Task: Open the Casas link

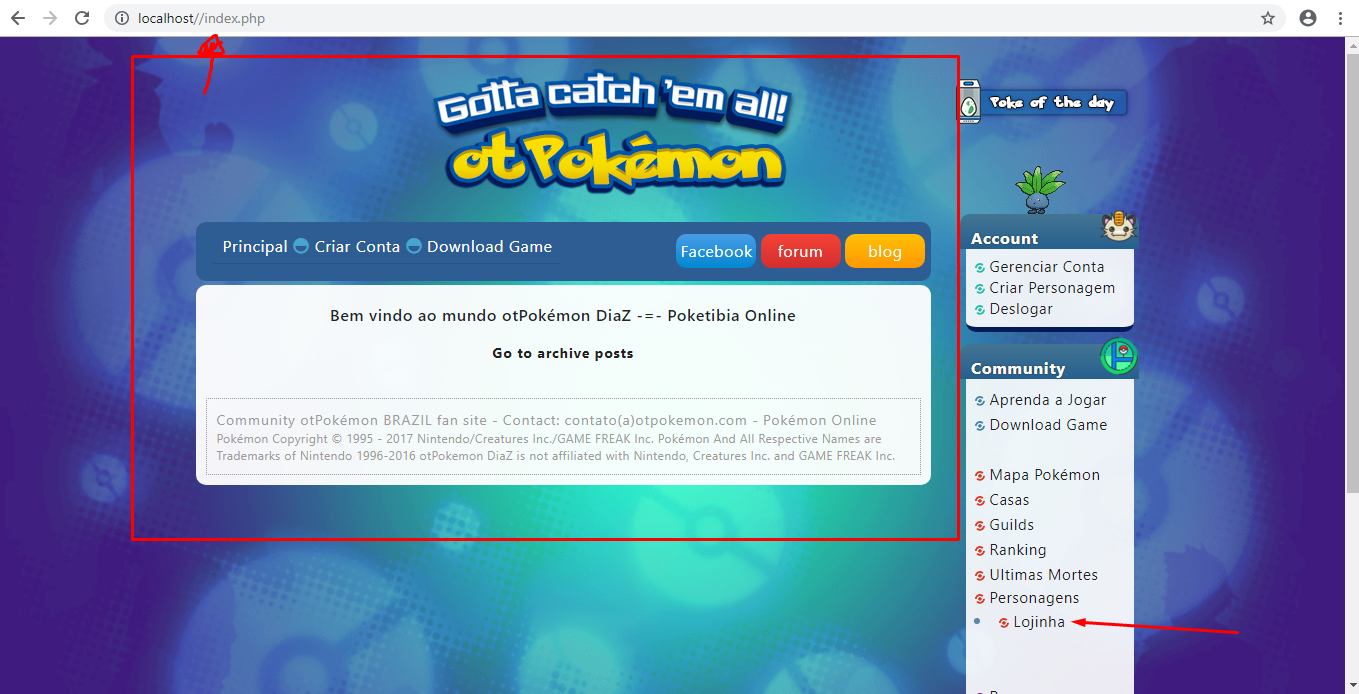Action: [1009, 500]
